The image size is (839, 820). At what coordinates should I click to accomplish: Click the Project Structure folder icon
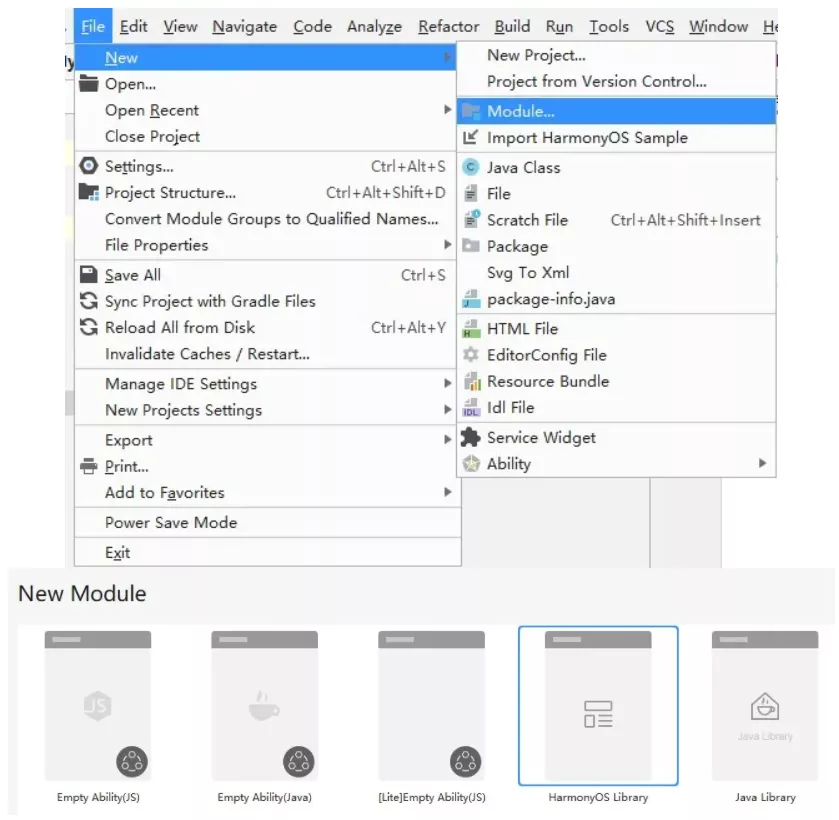click(89, 192)
